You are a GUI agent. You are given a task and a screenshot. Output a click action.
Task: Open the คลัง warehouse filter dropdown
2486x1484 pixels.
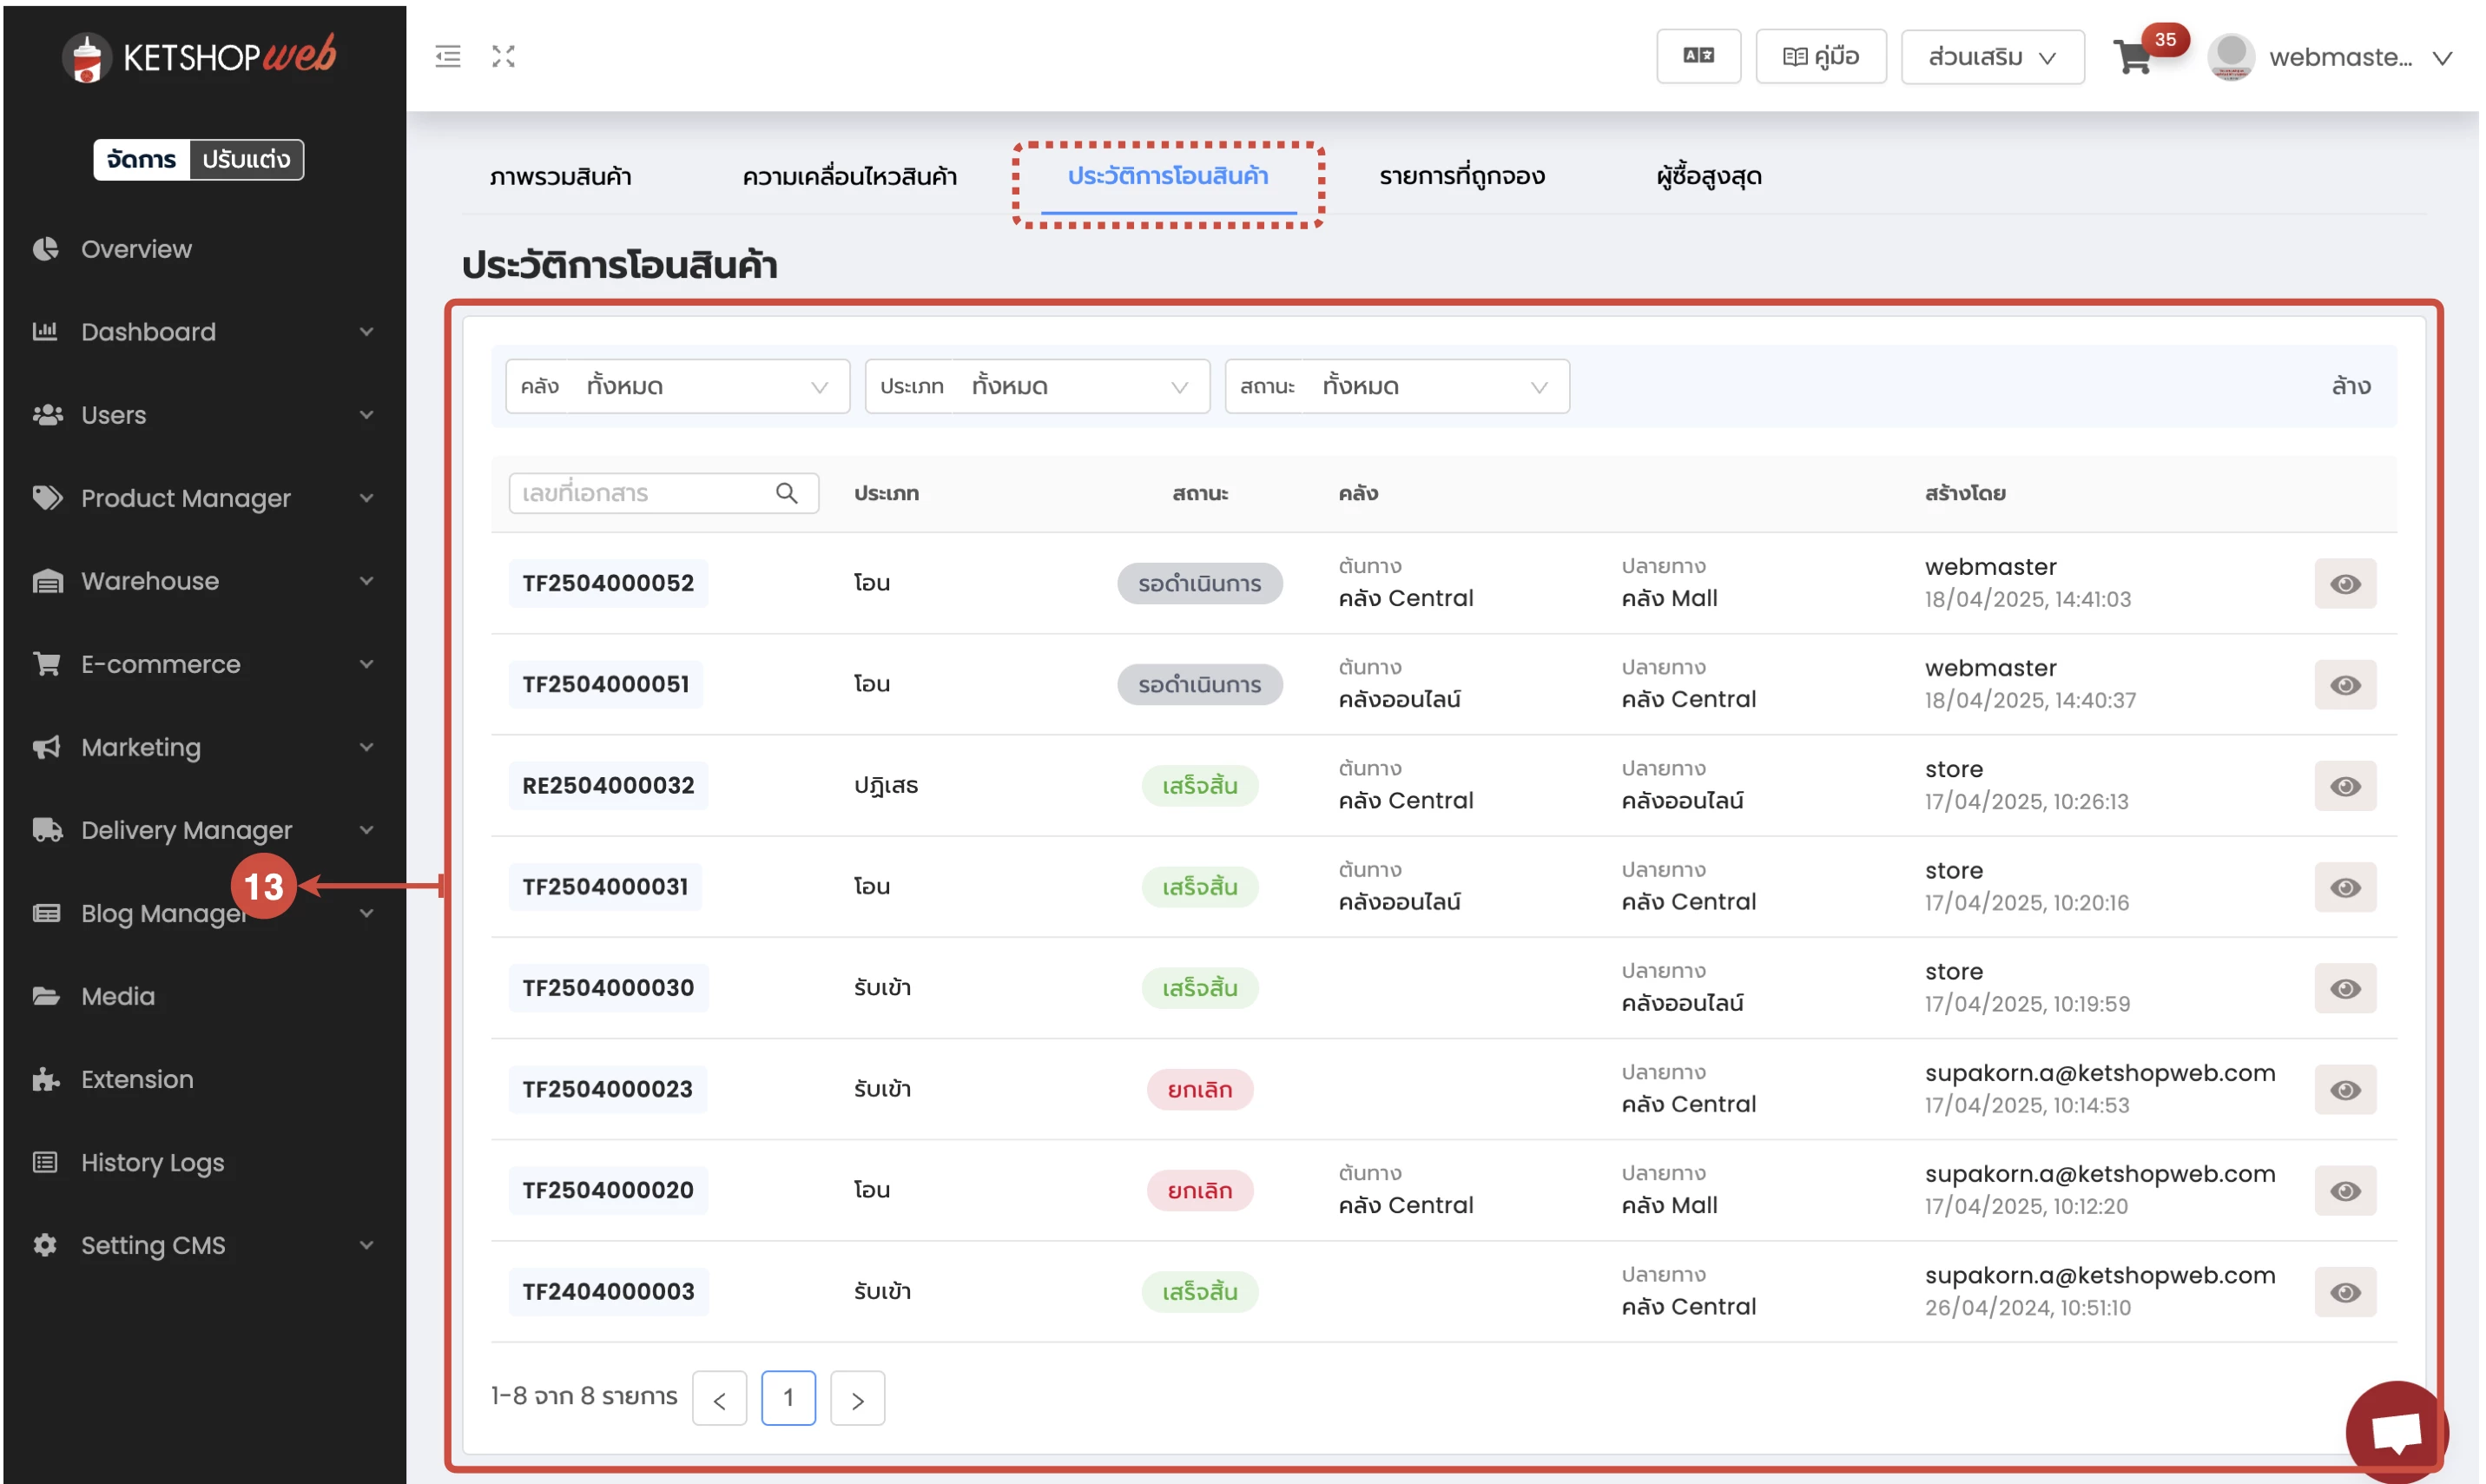tap(677, 387)
